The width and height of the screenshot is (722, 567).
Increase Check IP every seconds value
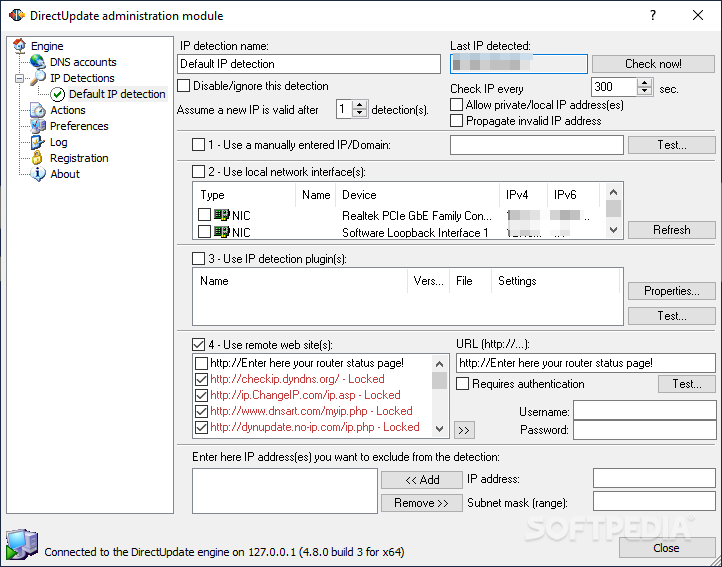645,82
